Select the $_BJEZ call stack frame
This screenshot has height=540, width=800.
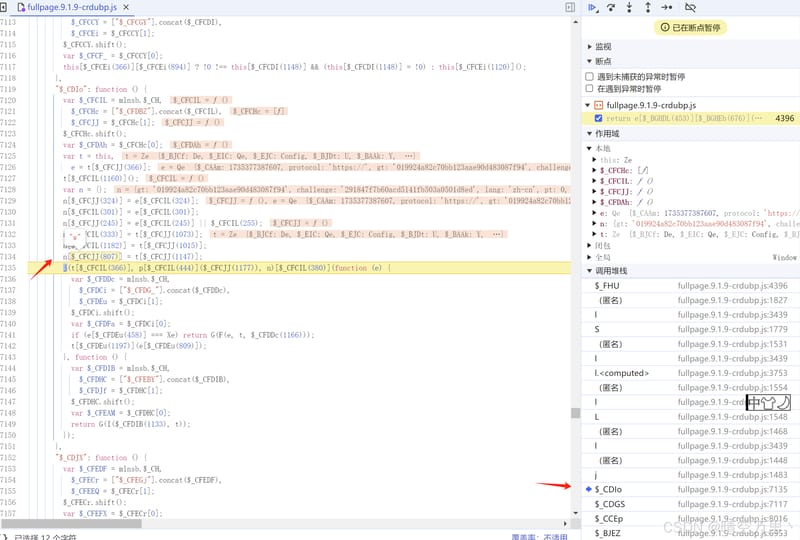(x=691, y=533)
